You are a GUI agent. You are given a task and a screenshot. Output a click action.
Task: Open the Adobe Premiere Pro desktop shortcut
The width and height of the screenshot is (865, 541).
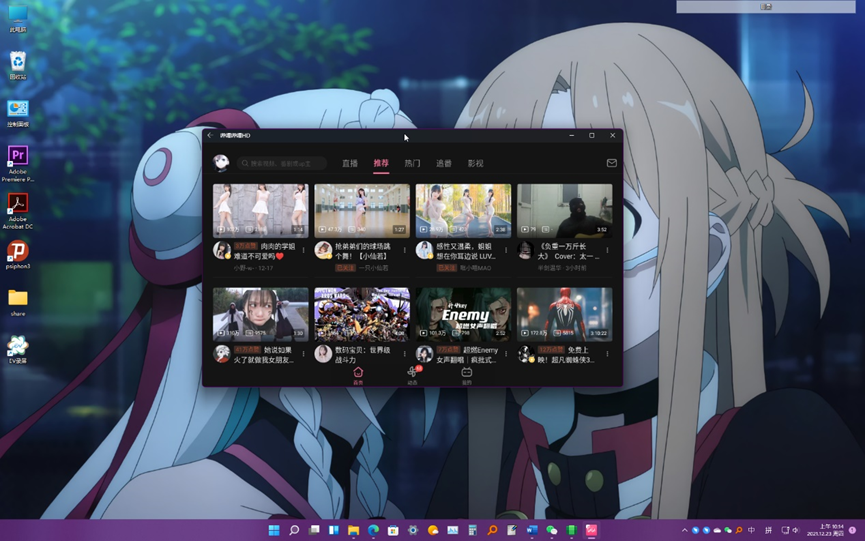[18, 164]
